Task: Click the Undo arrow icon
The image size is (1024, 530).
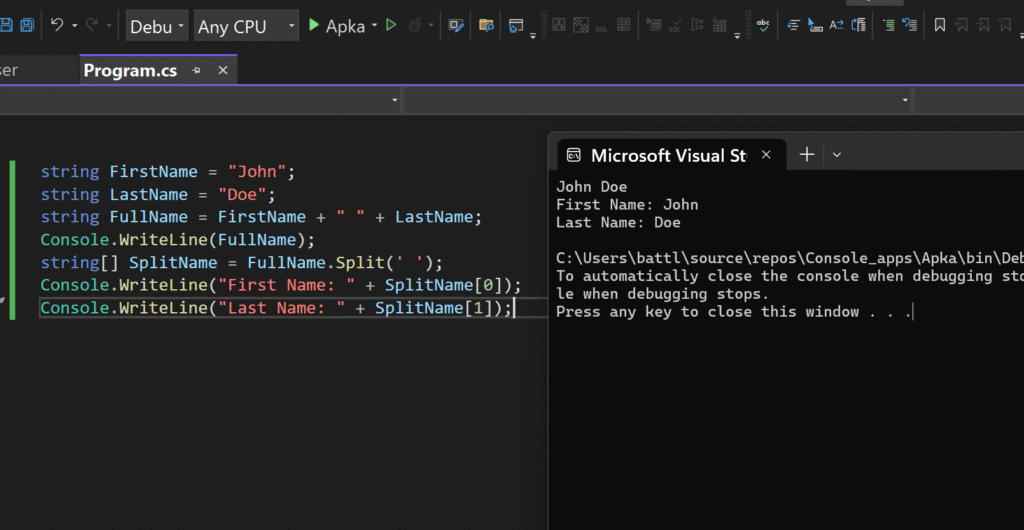Action: click(57, 26)
